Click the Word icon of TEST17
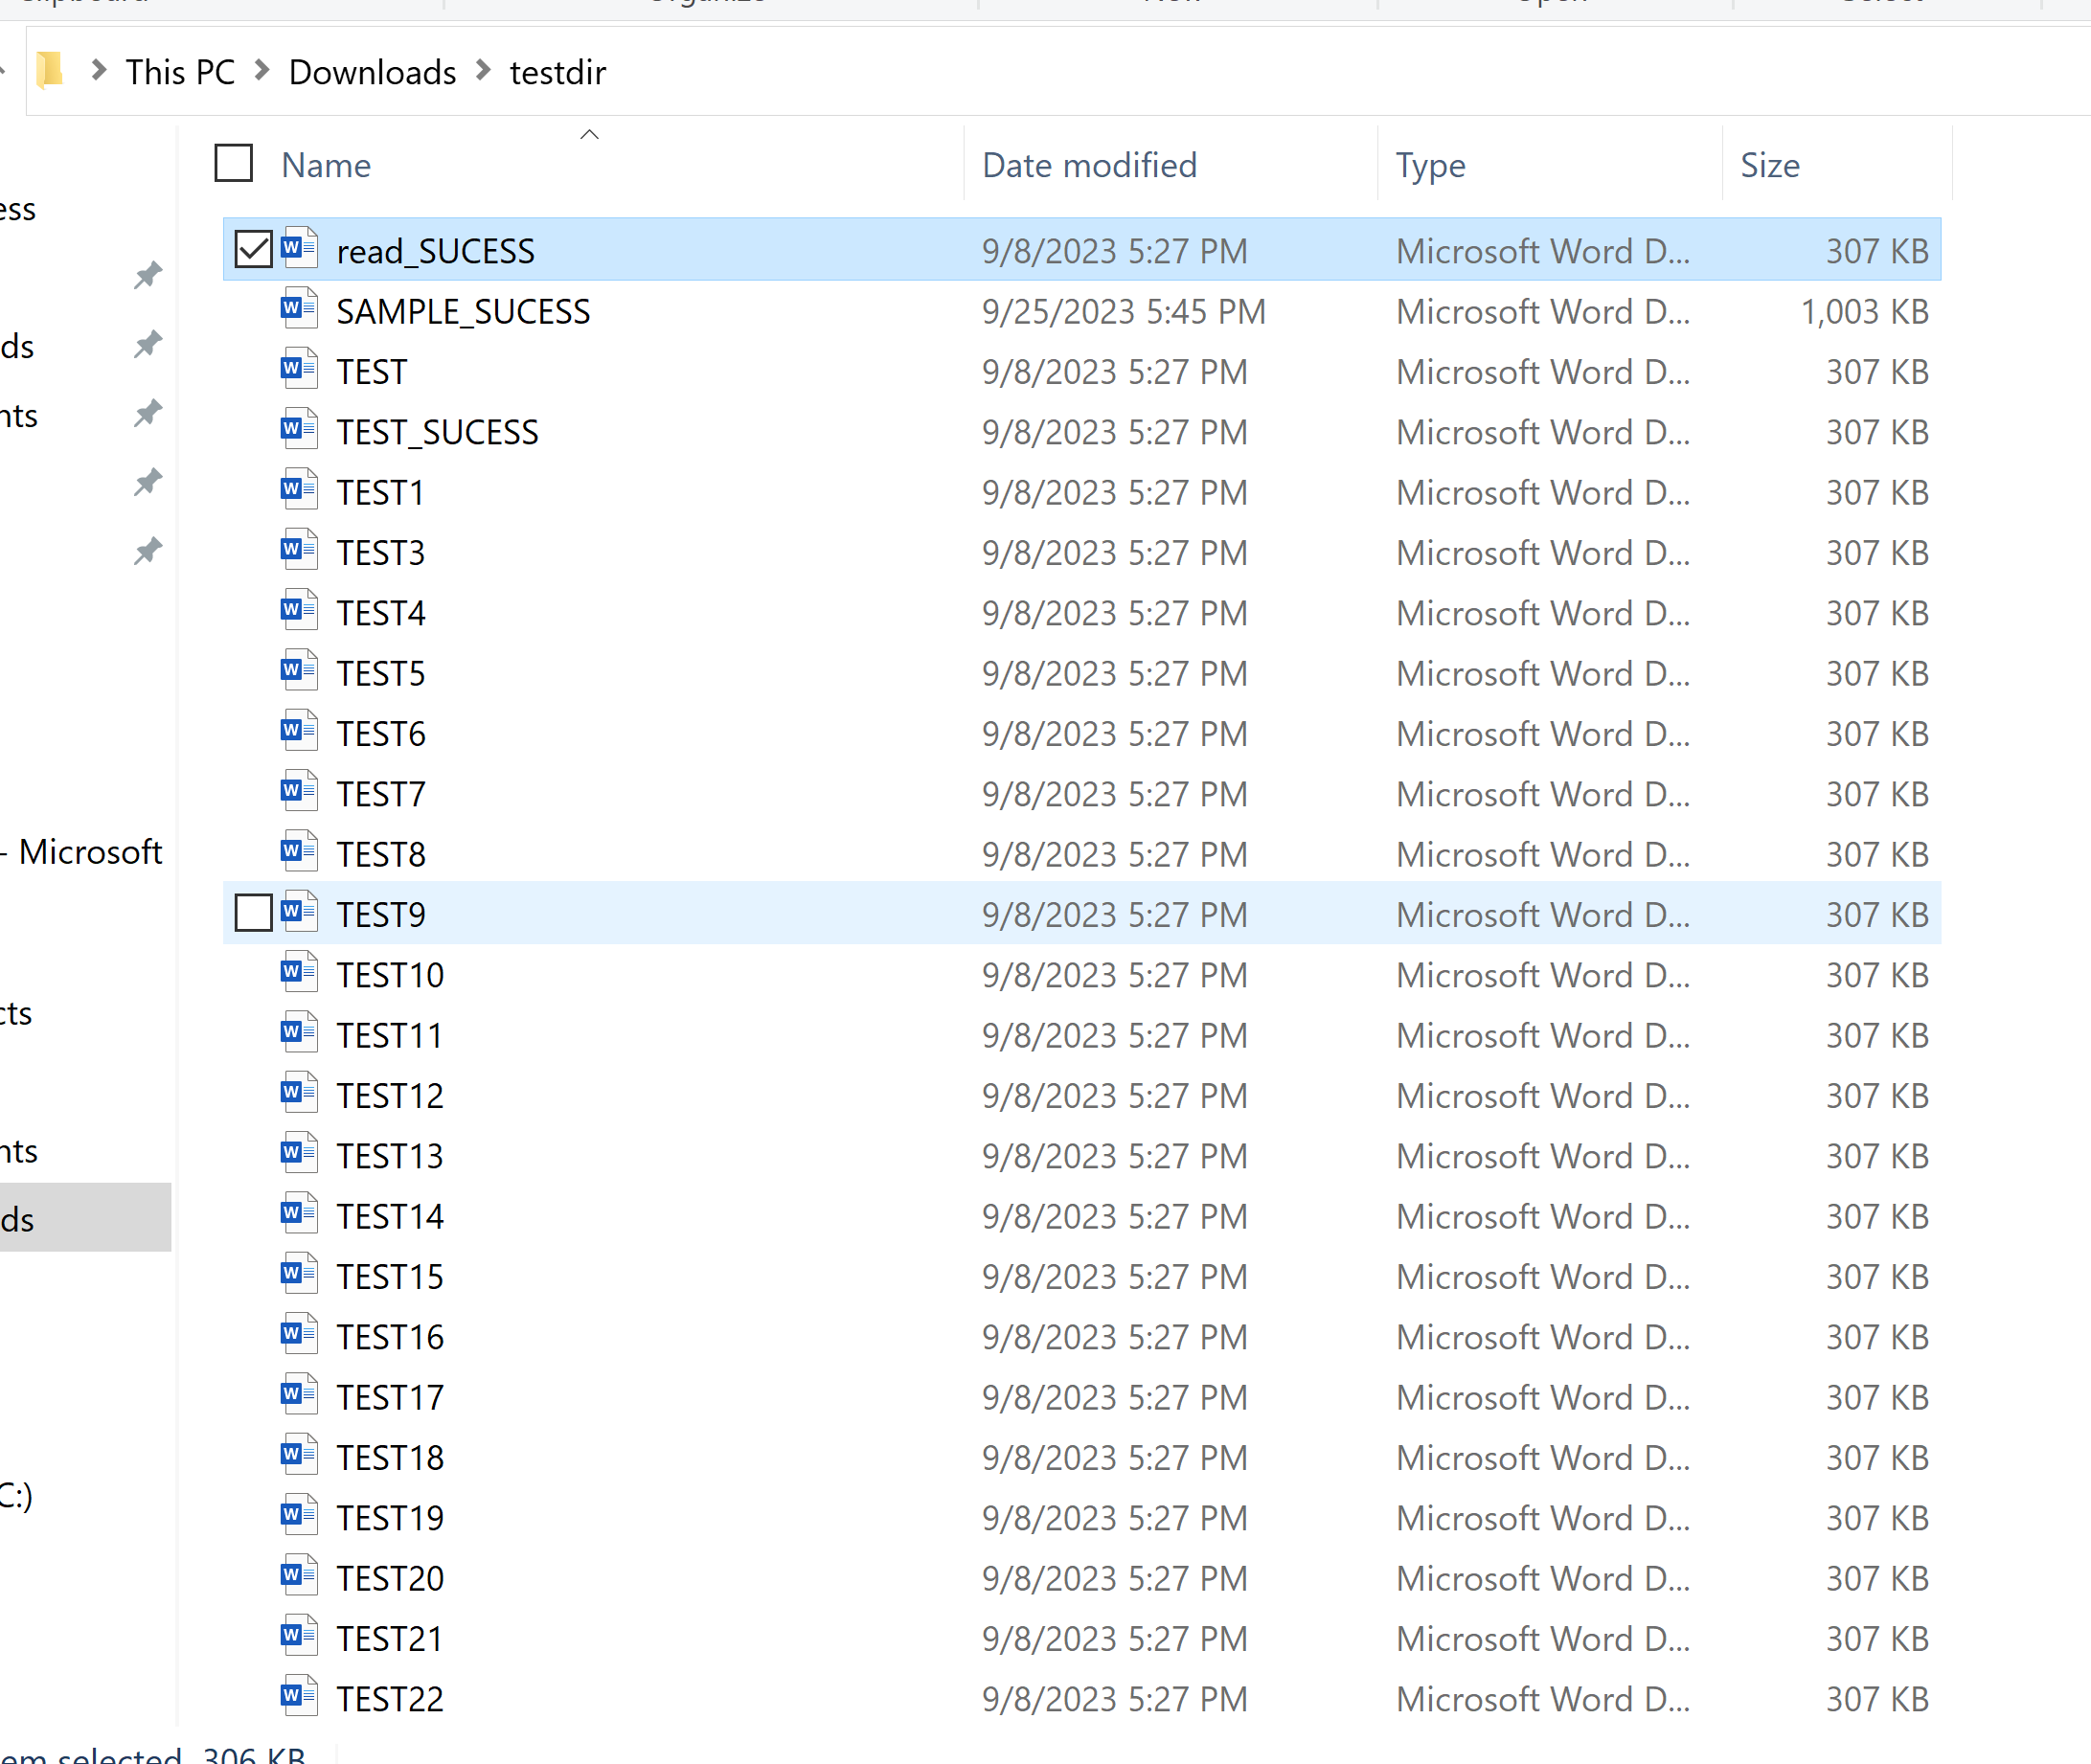This screenshot has height=1764, width=2091. 299,1395
